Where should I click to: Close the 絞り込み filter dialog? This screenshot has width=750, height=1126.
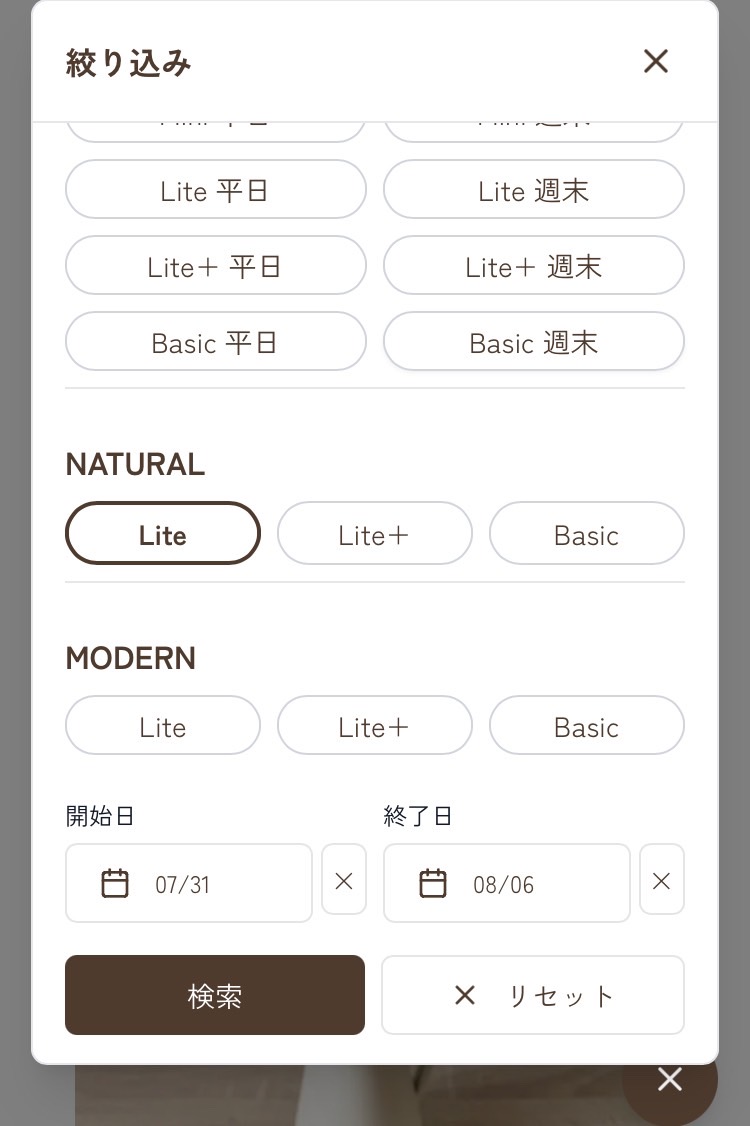point(655,62)
